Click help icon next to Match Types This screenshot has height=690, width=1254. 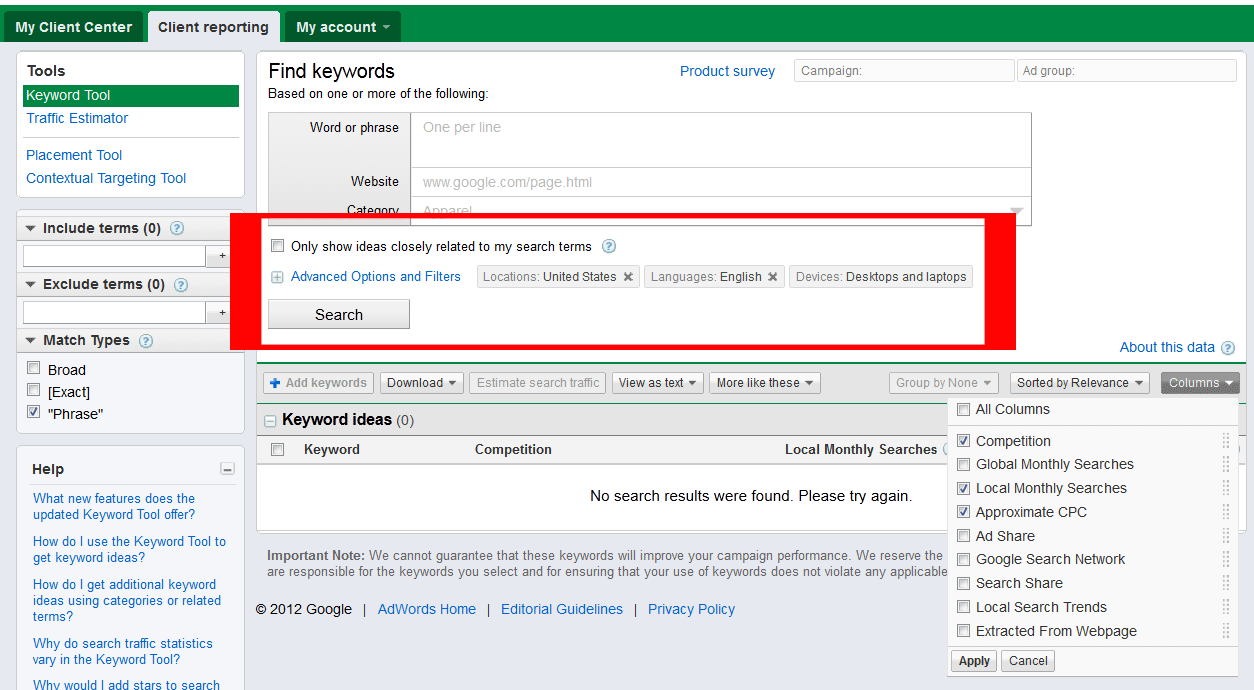coord(146,340)
